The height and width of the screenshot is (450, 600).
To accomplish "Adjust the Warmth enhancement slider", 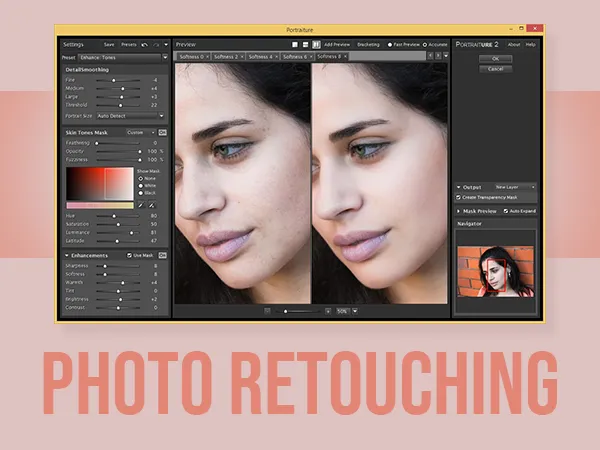I will [x=118, y=283].
